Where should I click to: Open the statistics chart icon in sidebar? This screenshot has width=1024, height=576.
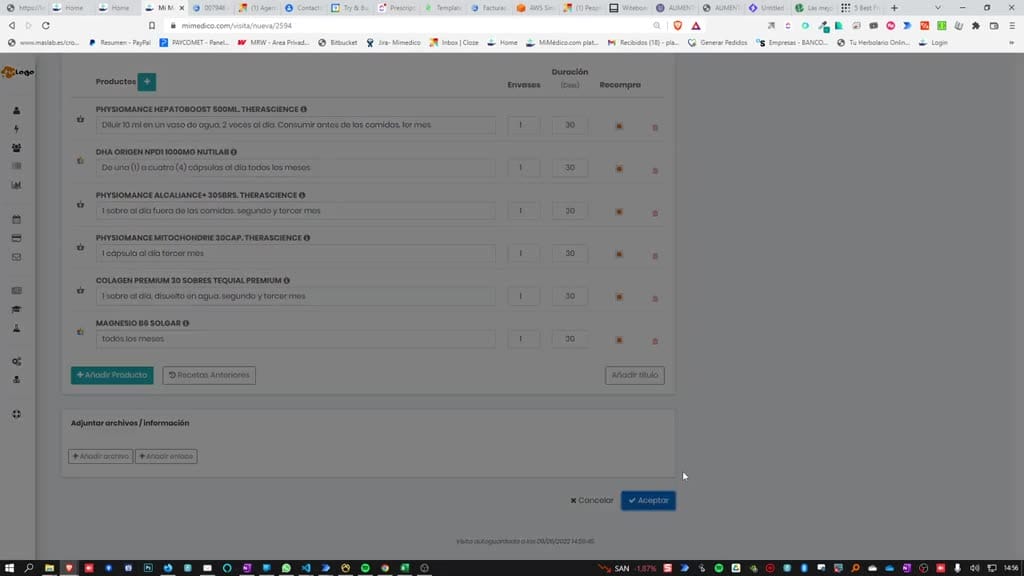pos(16,185)
